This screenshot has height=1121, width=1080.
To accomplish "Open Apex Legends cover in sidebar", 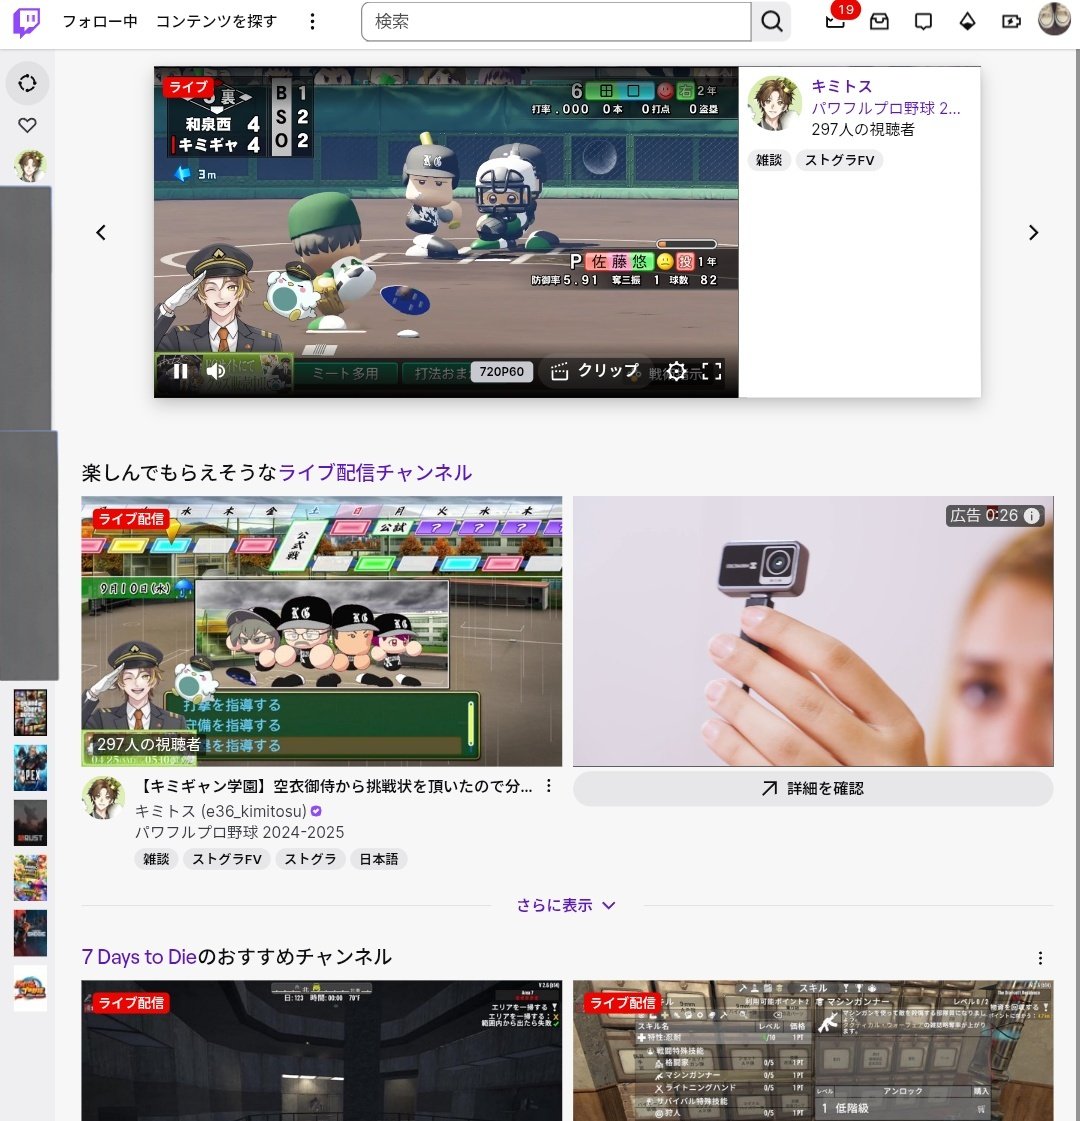I will pyautogui.click(x=30, y=768).
